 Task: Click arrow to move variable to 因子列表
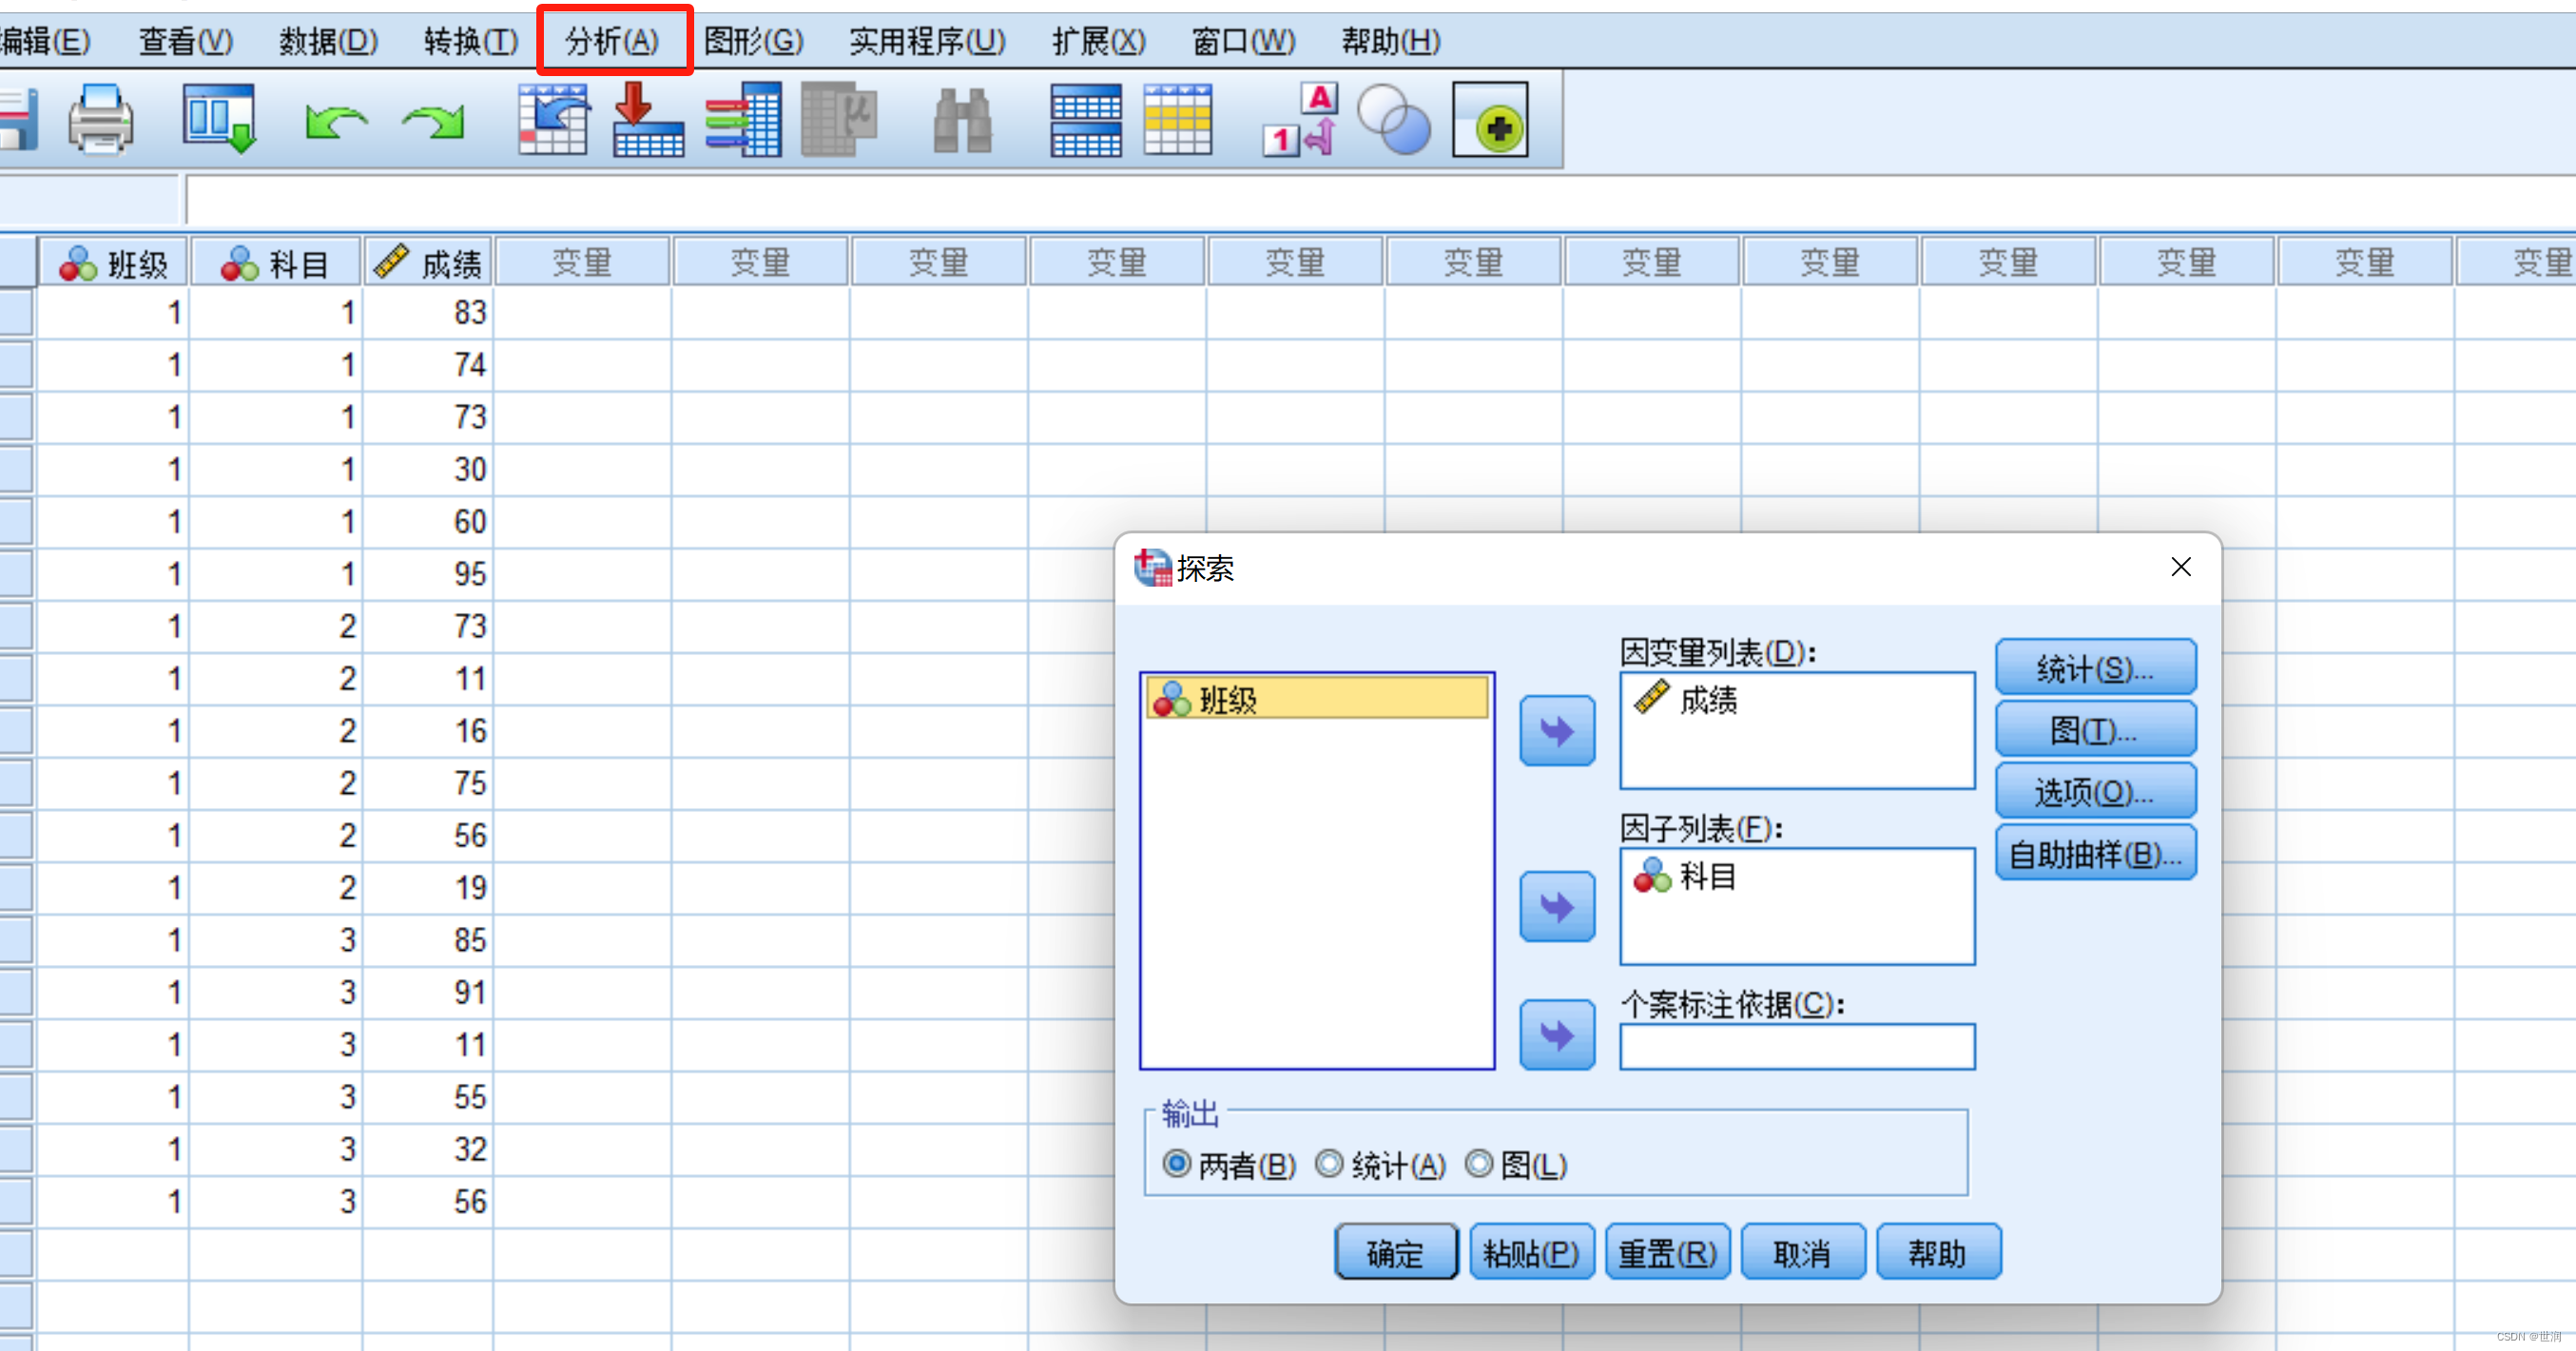tap(1556, 906)
